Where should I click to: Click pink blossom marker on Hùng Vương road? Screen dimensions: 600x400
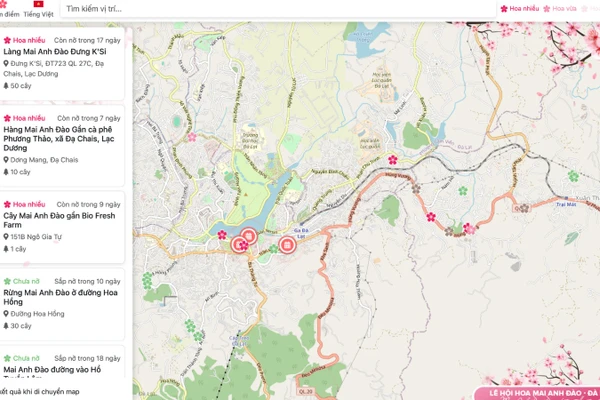point(431,216)
